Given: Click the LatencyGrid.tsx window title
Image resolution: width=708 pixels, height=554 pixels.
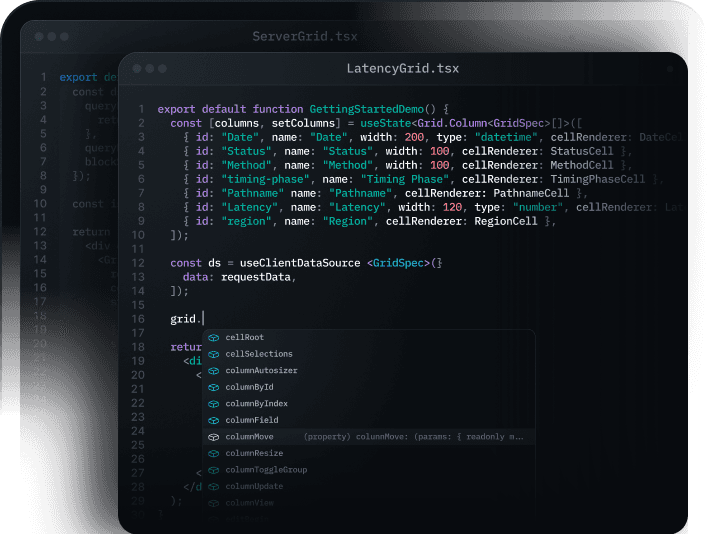Looking at the screenshot, I should (x=403, y=69).
